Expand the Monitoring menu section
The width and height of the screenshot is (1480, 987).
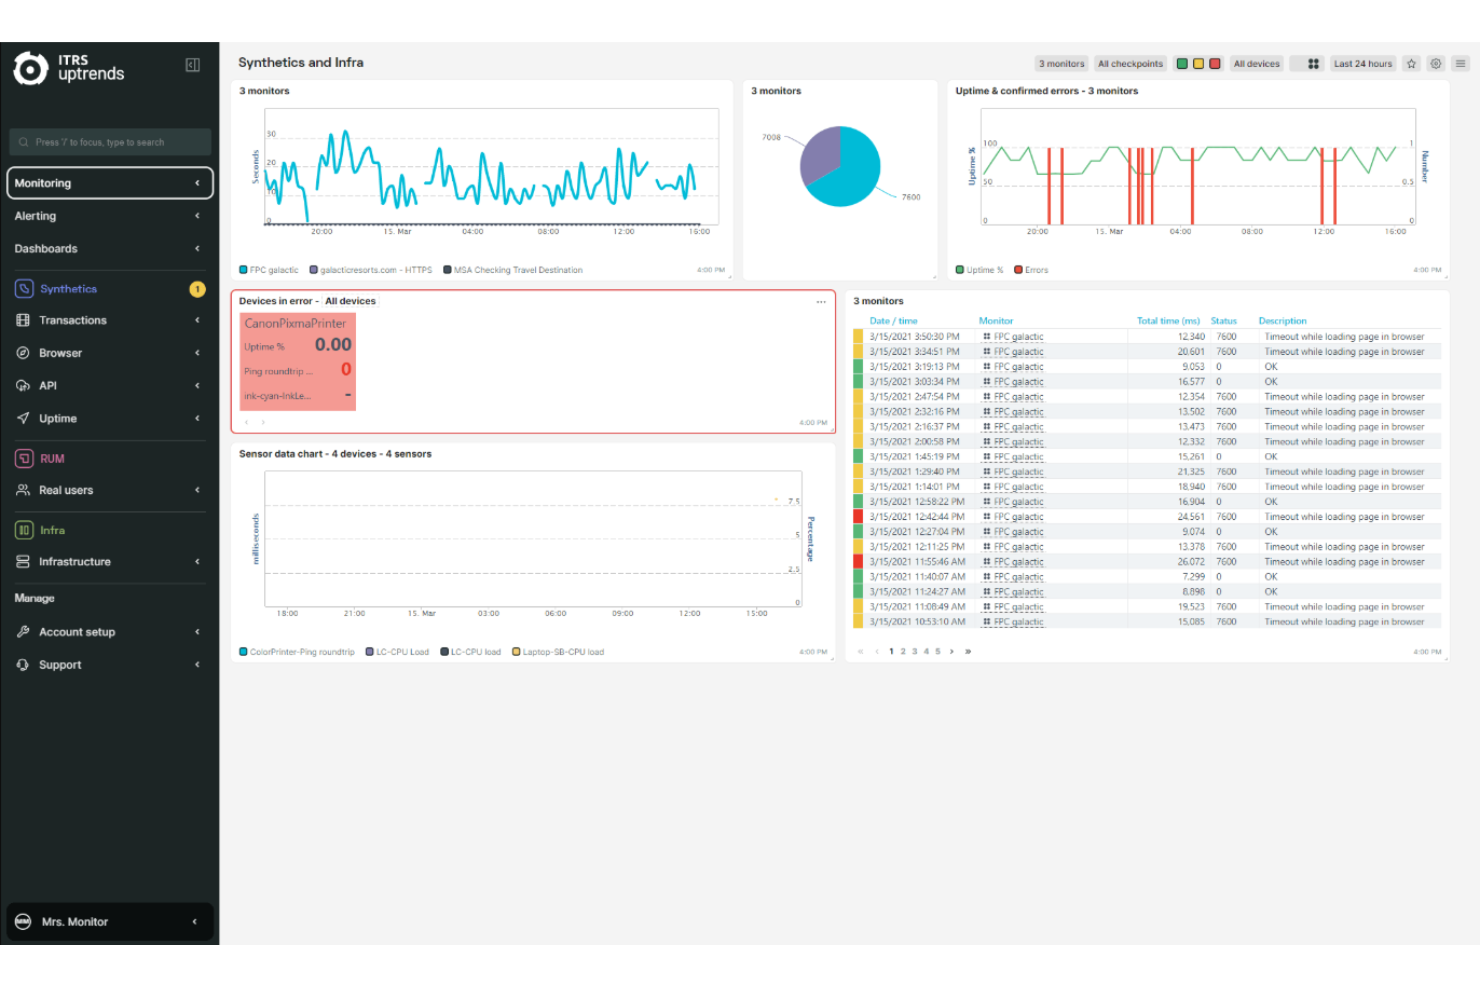click(x=110, y=183)
